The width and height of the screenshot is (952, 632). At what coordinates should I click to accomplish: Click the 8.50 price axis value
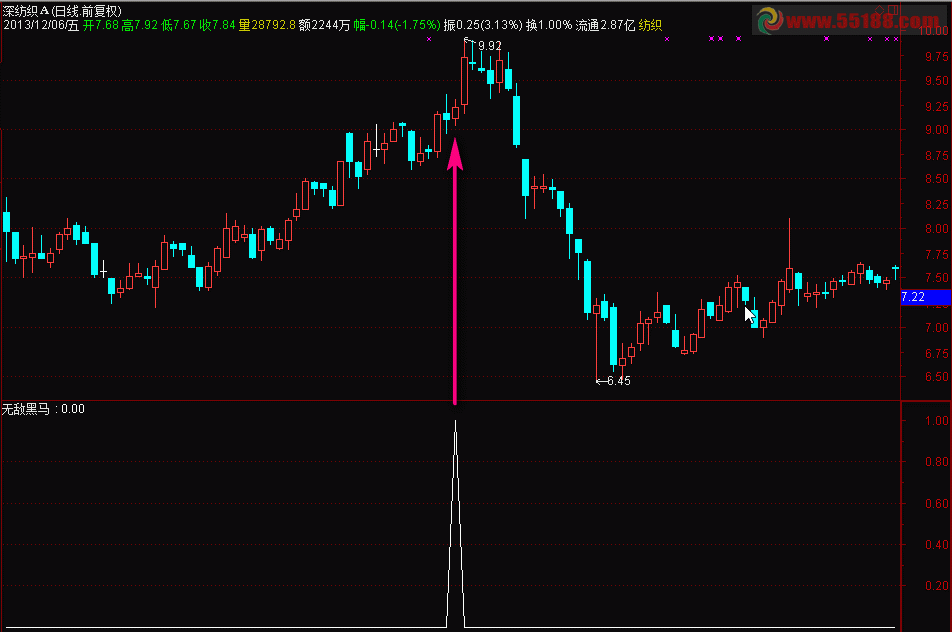(937, 179)
